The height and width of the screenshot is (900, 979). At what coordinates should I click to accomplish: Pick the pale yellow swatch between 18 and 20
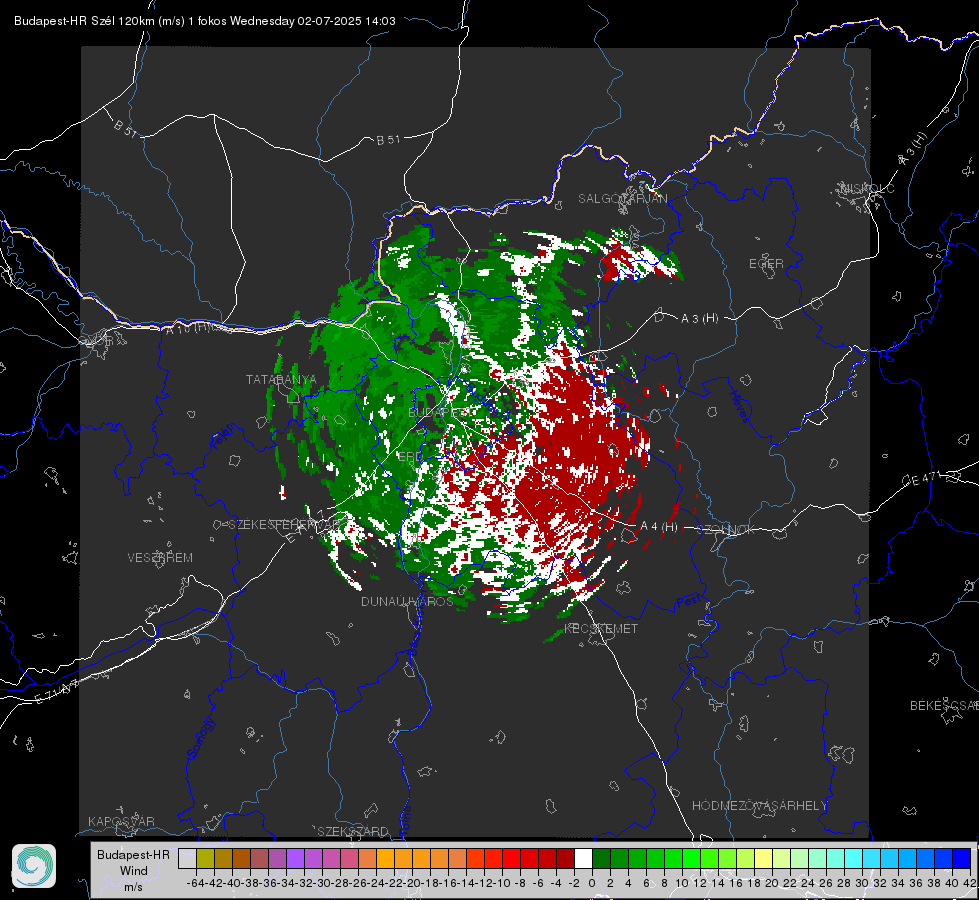click(x=763, y=859)
